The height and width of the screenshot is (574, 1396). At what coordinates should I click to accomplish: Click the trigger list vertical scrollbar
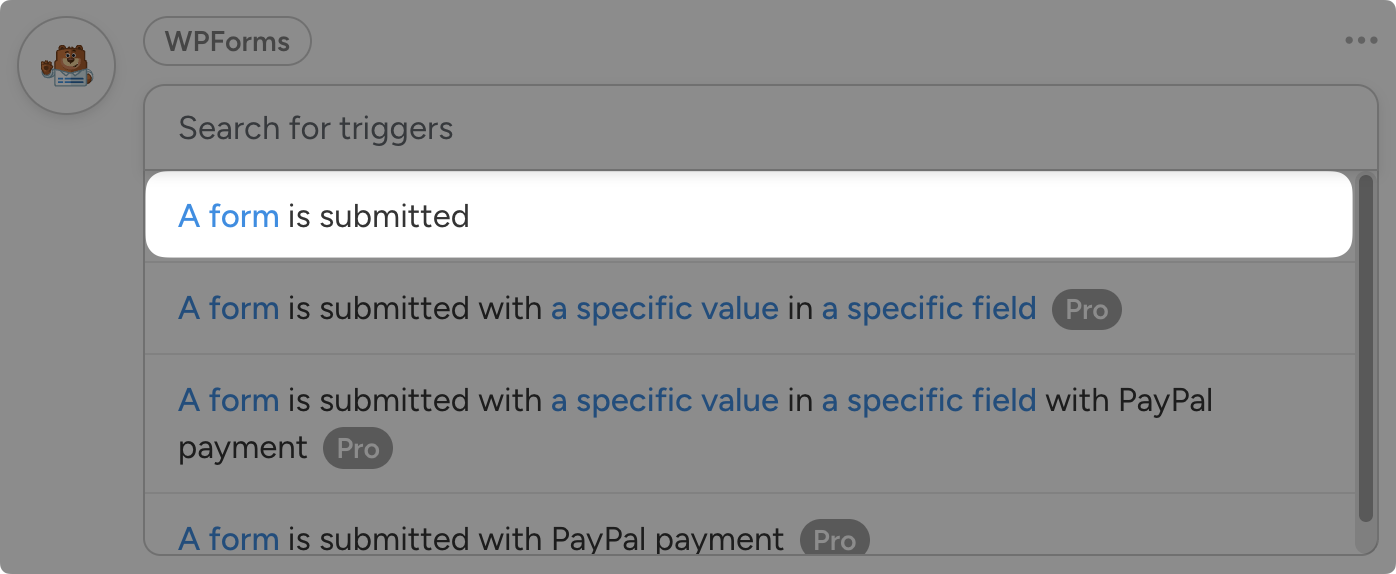1366,350
